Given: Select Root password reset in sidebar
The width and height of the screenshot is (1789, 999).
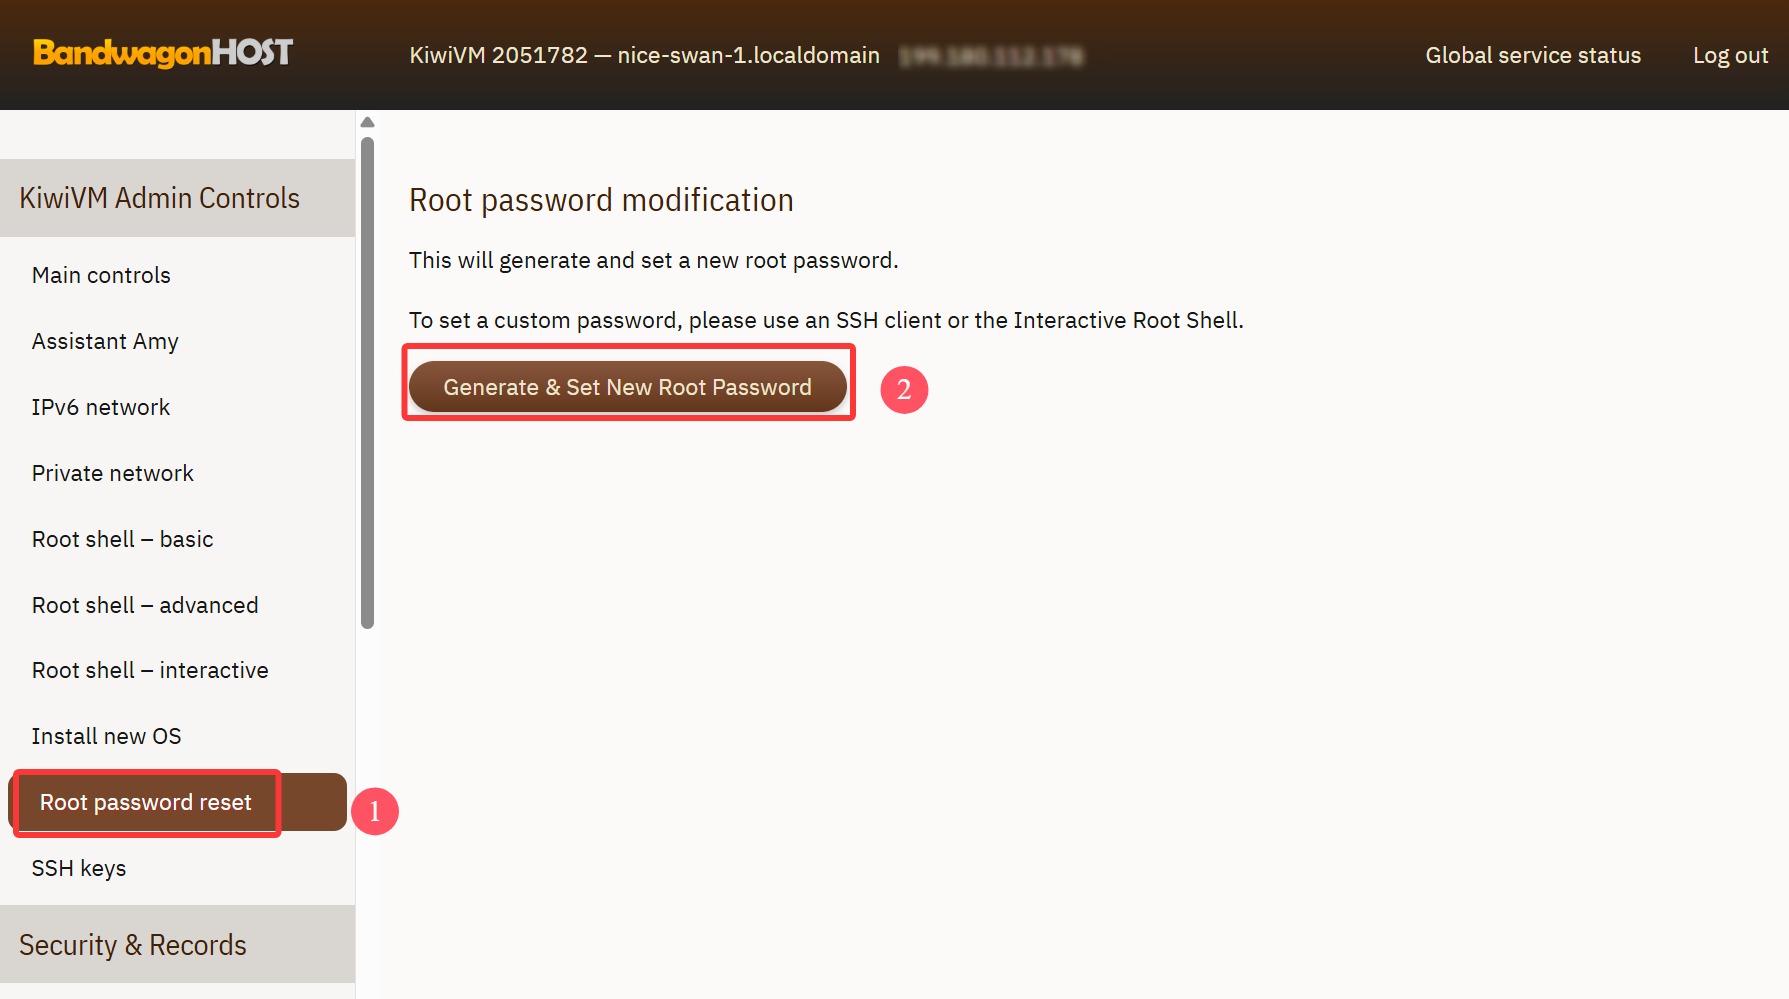Looking at the screenshot, I should click(x=146, y=802).
